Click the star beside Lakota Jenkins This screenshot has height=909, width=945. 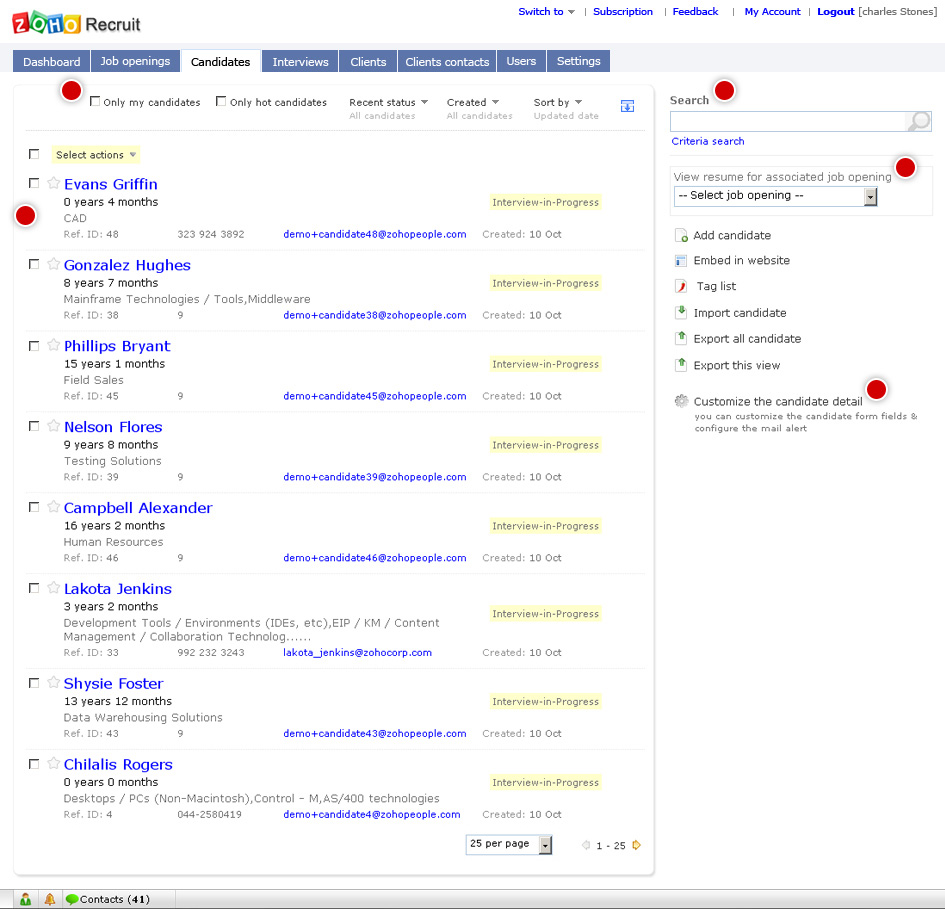tap(54, 587)
